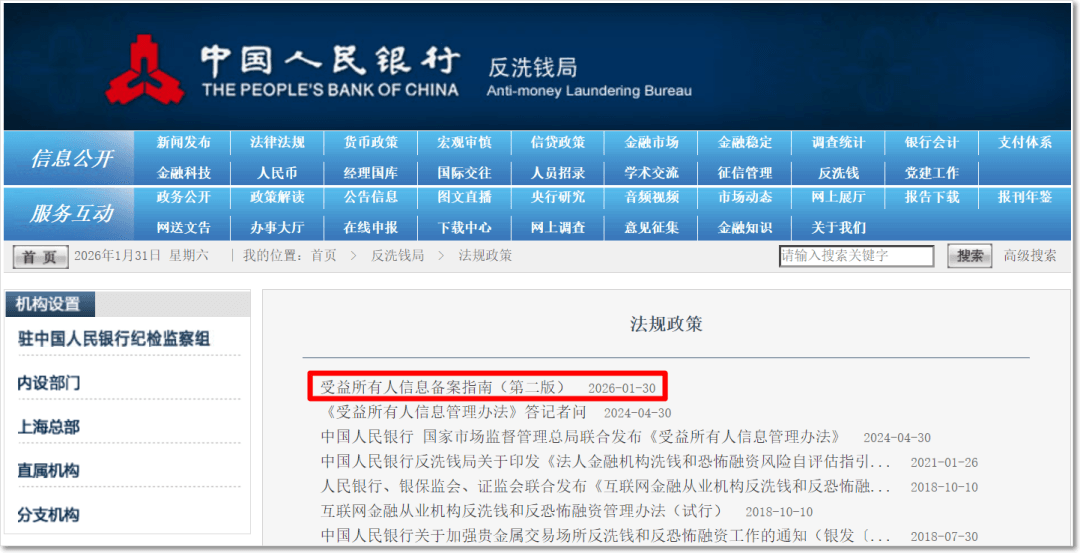Open 人民币 menu item

coord(277,173)
